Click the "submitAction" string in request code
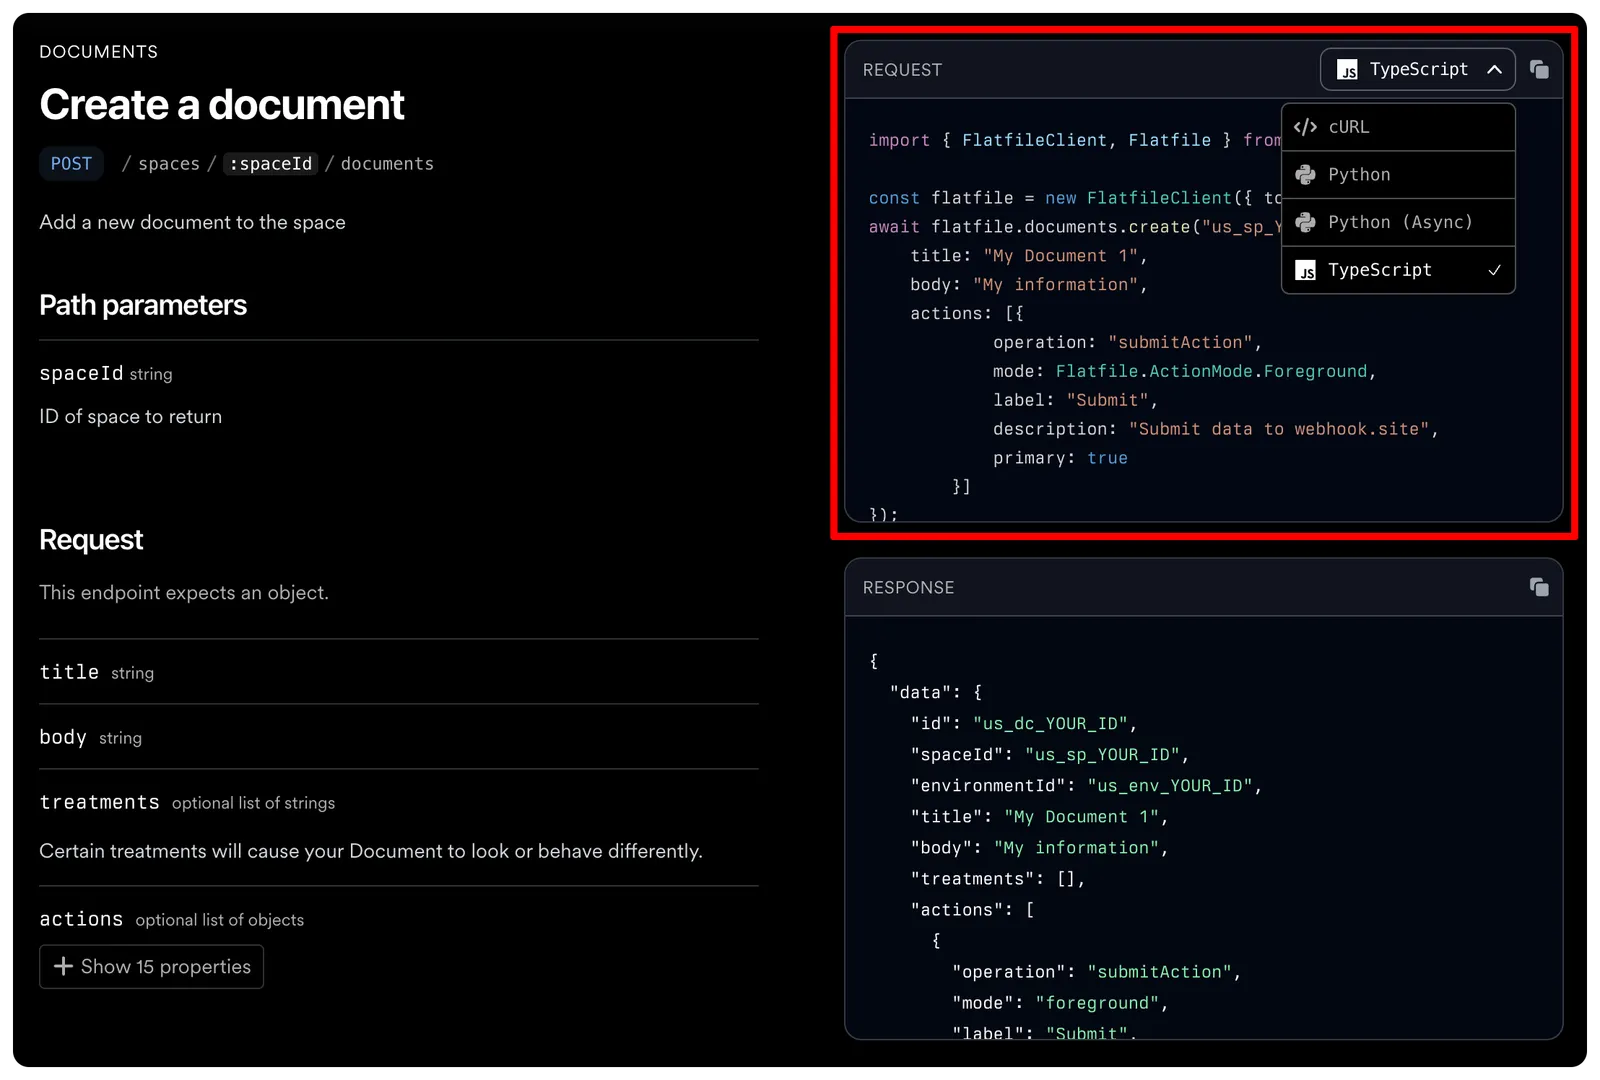Viewport: 1600px width, 1080px height. (1179, 342)
